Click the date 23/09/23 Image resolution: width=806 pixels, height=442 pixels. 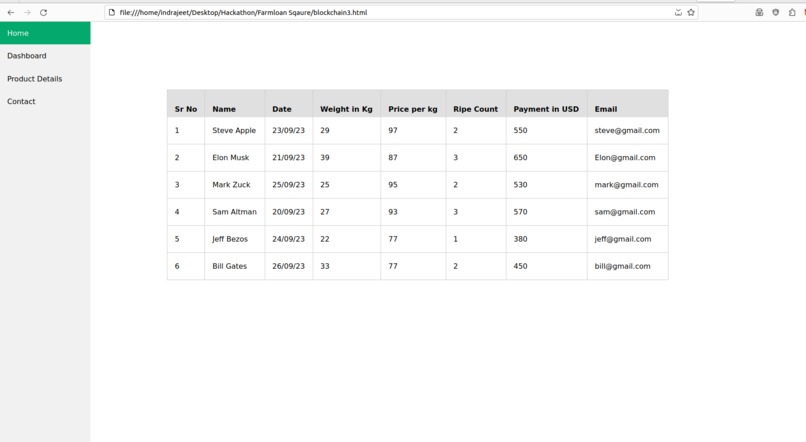coord(288,131)
